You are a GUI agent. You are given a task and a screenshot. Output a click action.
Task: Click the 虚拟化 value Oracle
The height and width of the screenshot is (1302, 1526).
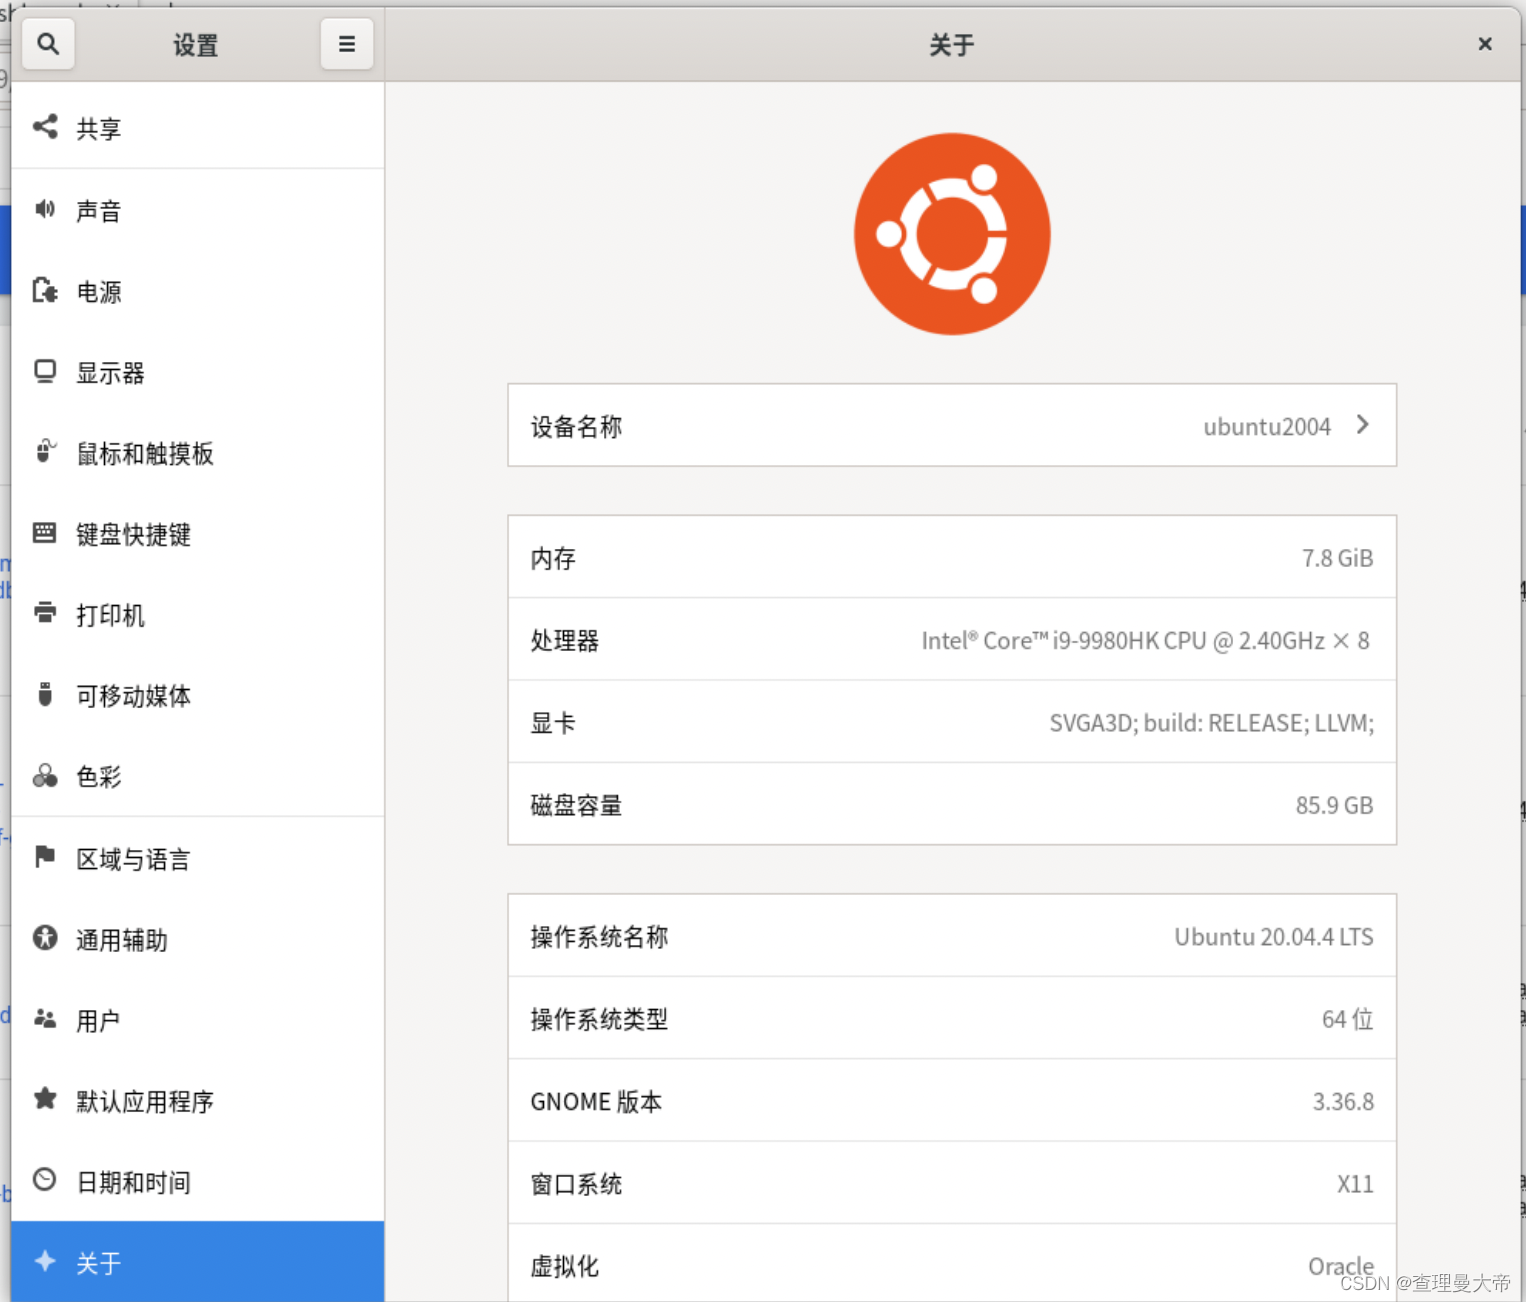coord(1341,1266)
